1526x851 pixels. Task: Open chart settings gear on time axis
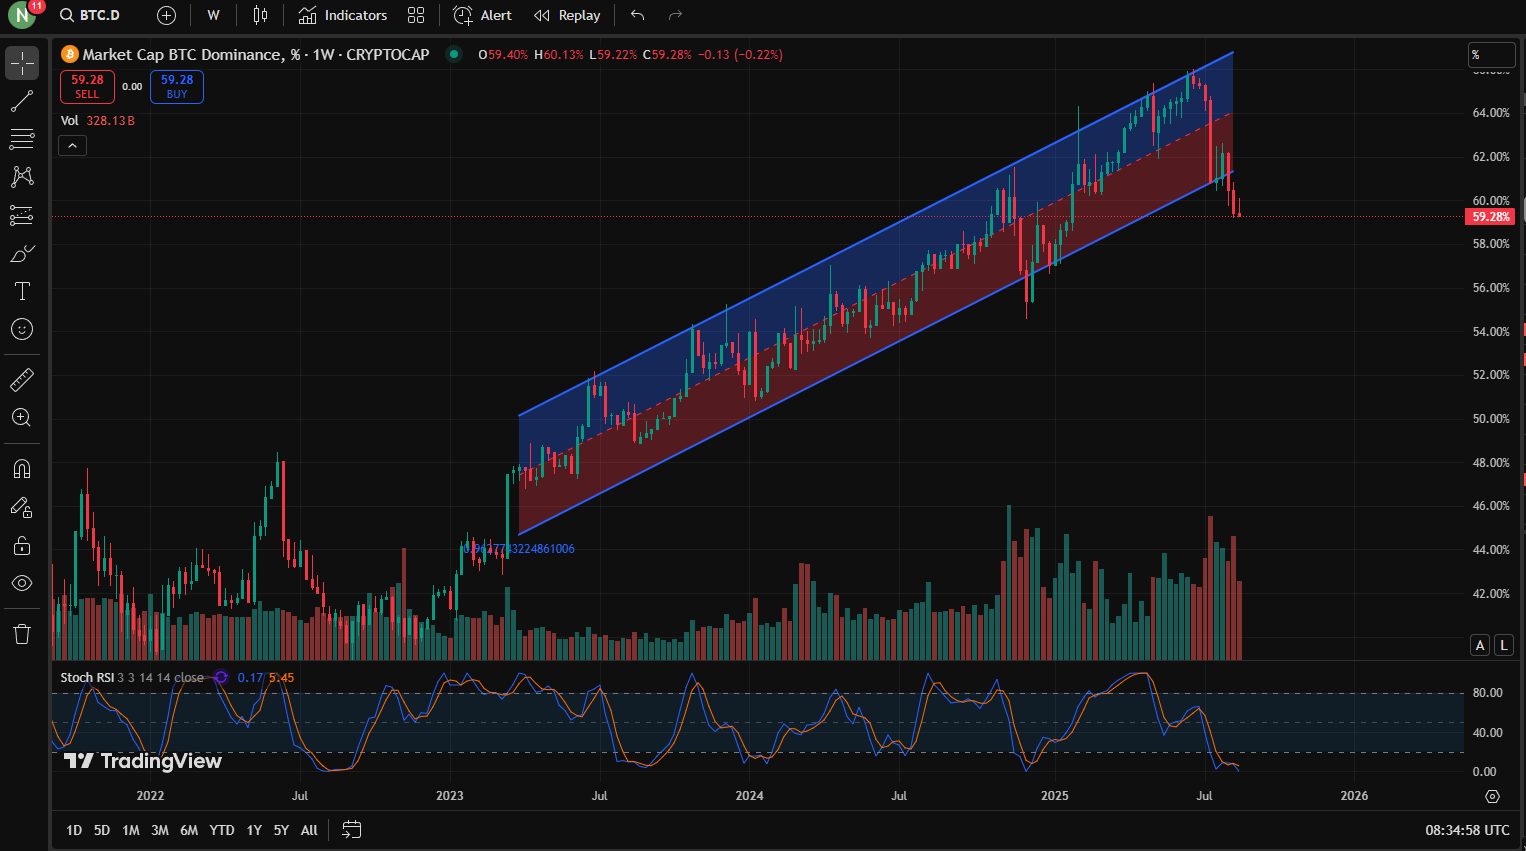click(1493, 796)
